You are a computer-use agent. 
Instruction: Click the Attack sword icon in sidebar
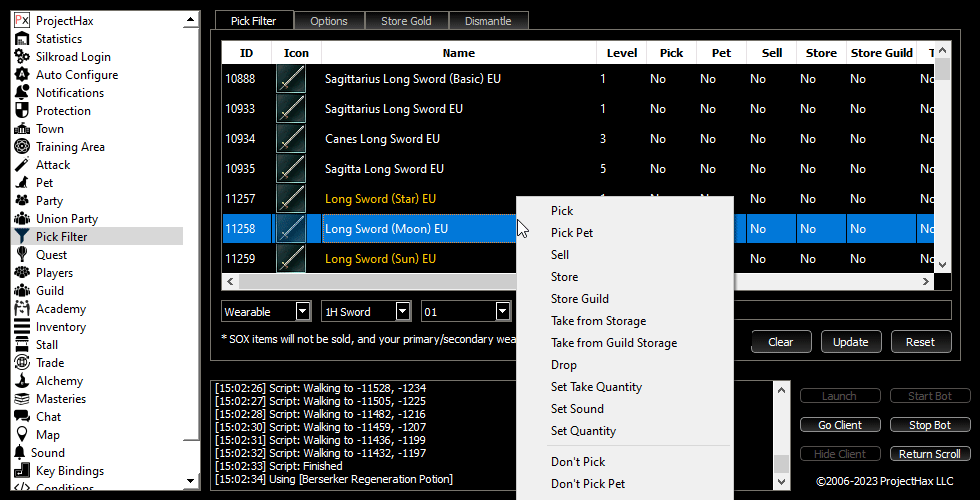[21, 165]
